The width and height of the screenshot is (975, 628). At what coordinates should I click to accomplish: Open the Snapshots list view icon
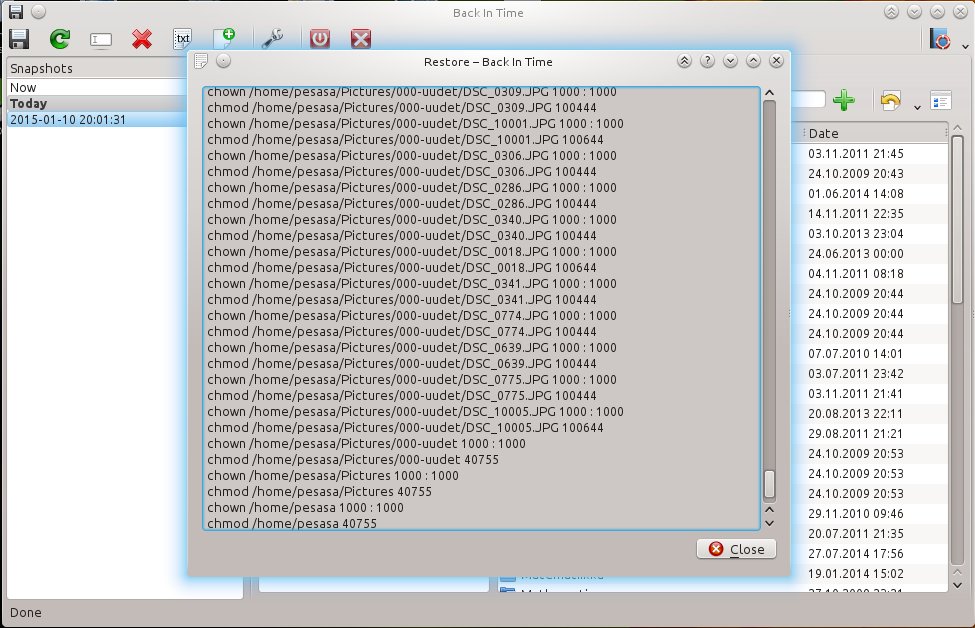pos(941,100)
